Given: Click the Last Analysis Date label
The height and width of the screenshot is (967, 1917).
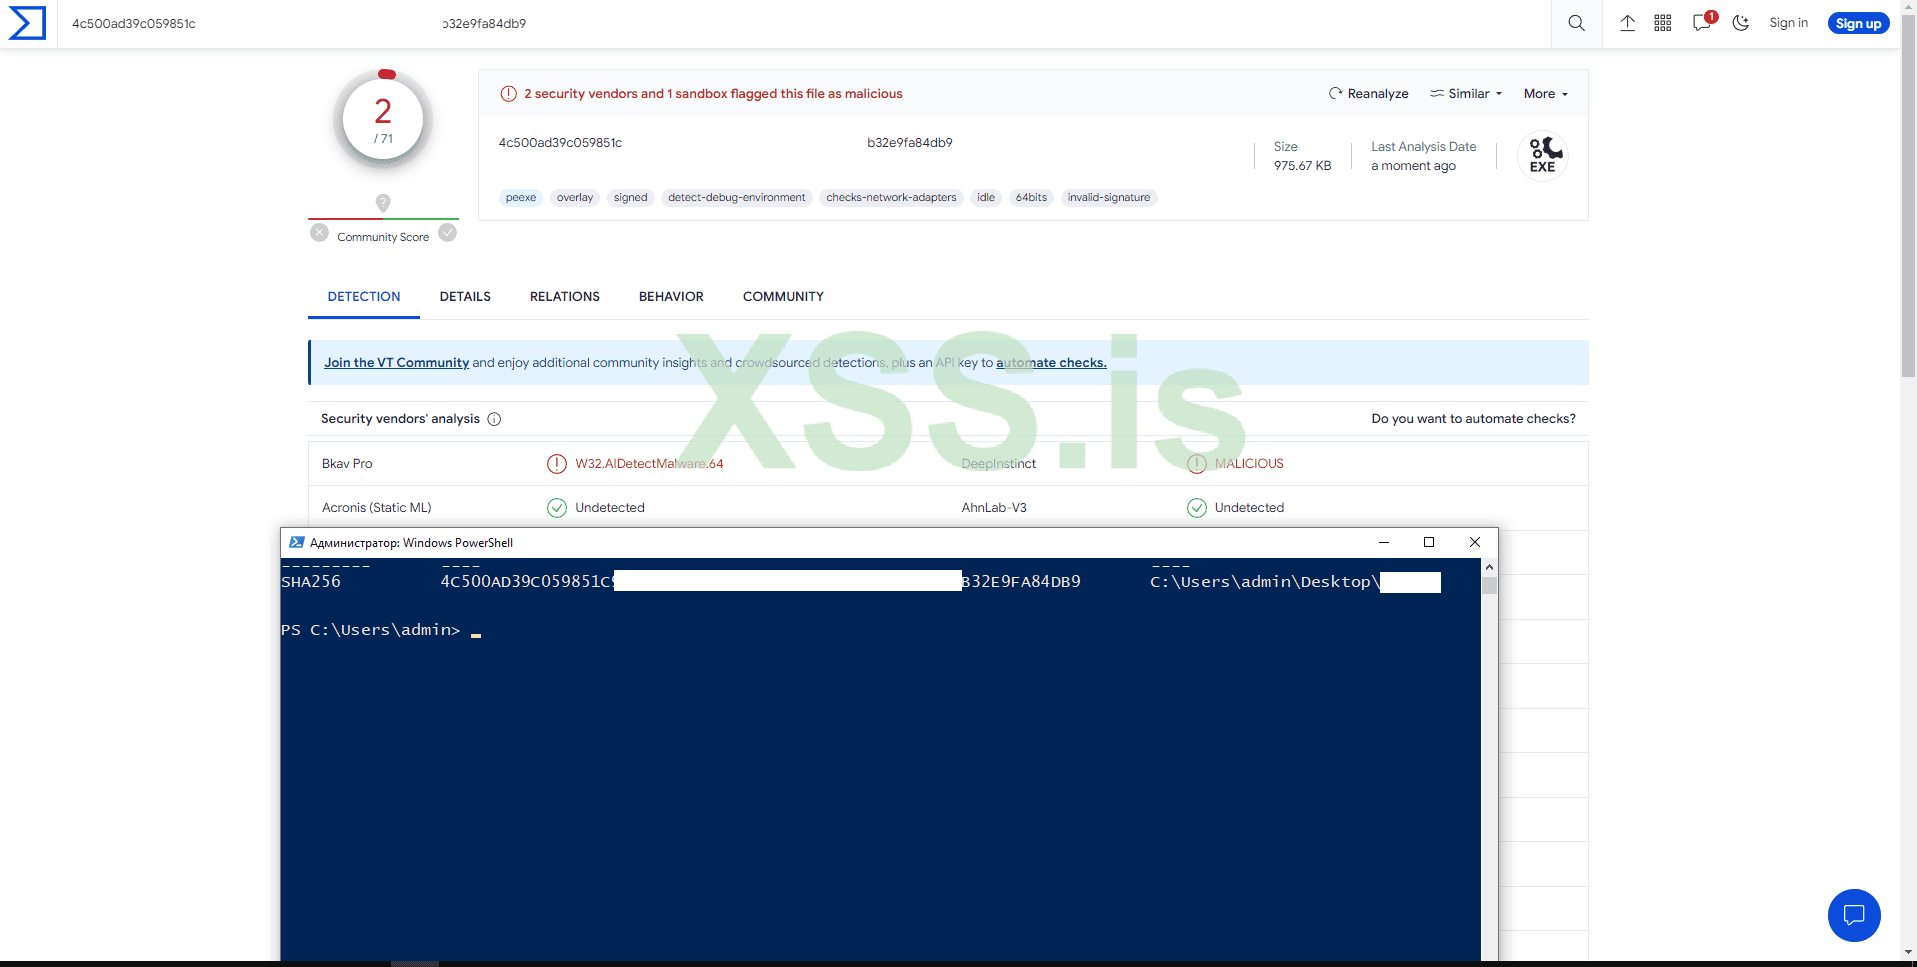Looking at the screenshot, I should pyautogui.click(x=1423, y=147).
